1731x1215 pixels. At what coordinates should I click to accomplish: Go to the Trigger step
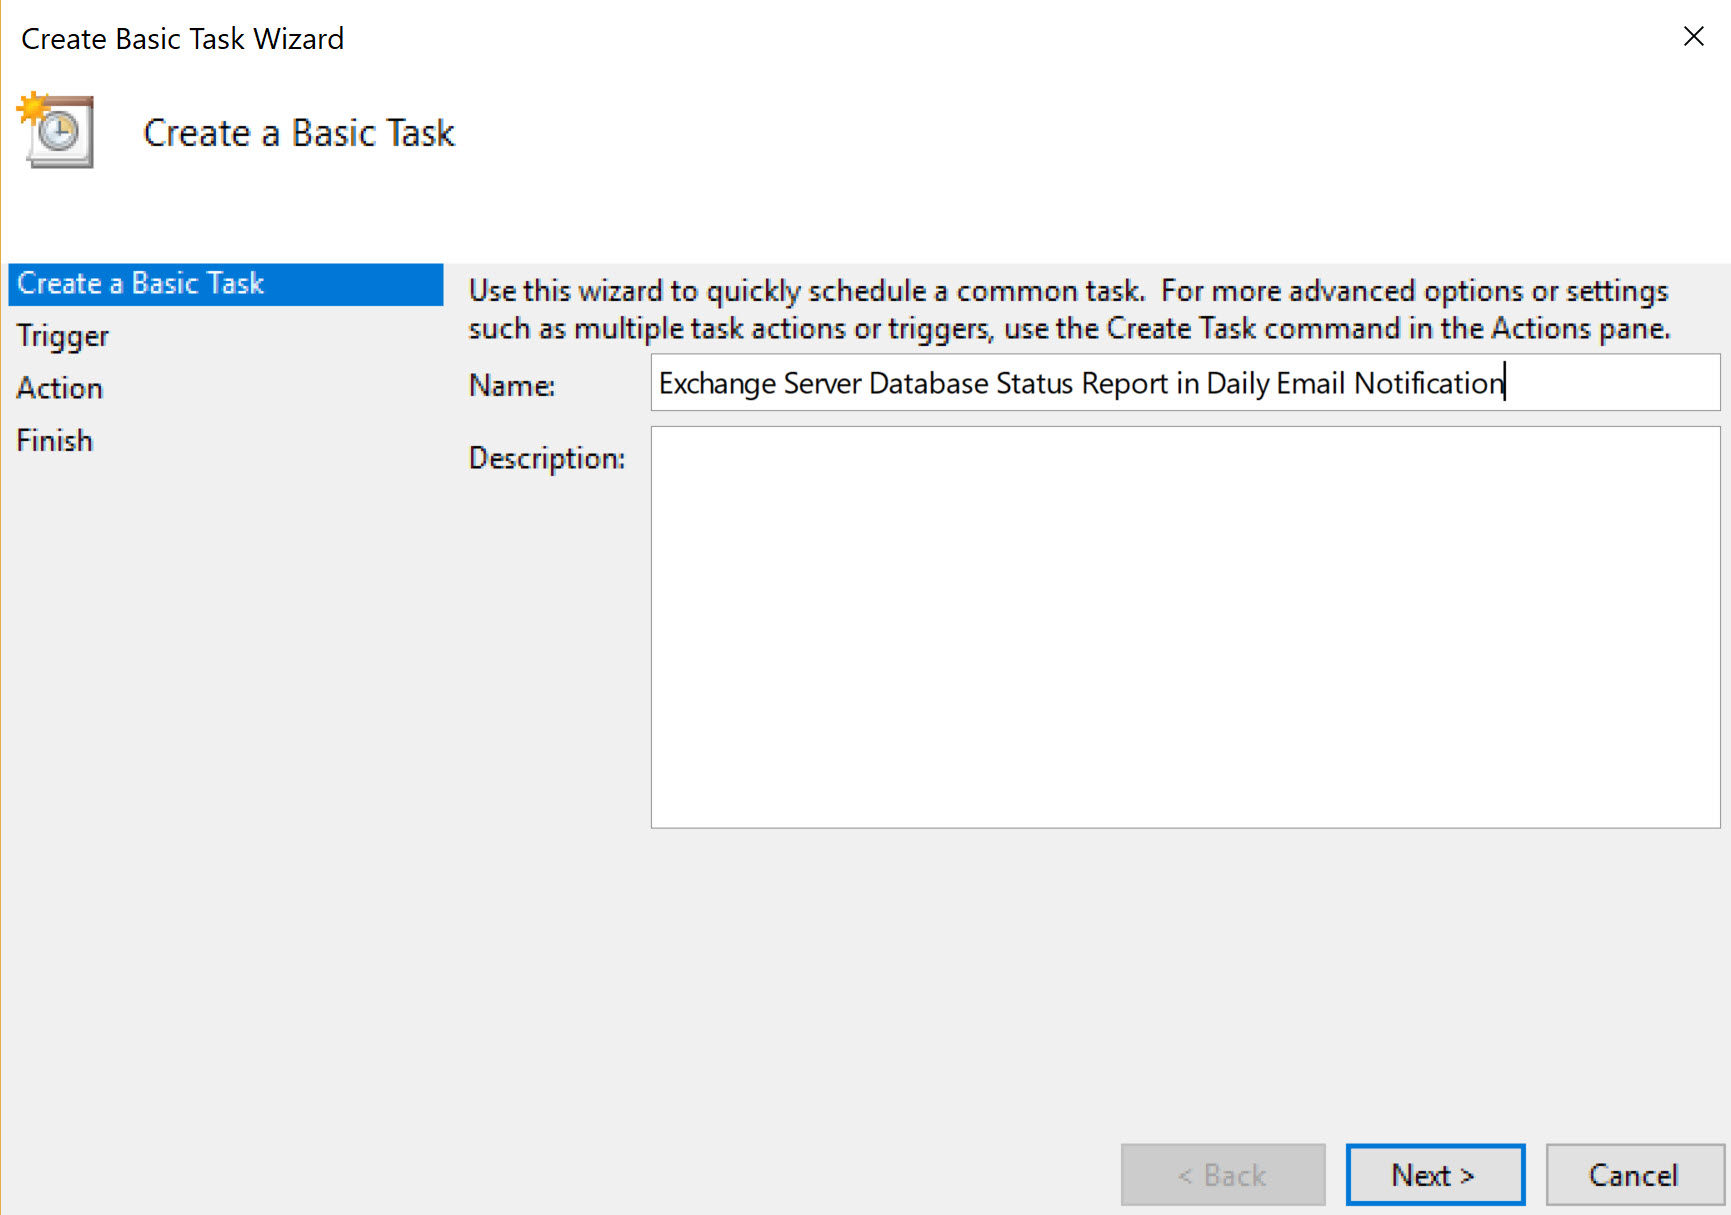pos(62,336)
